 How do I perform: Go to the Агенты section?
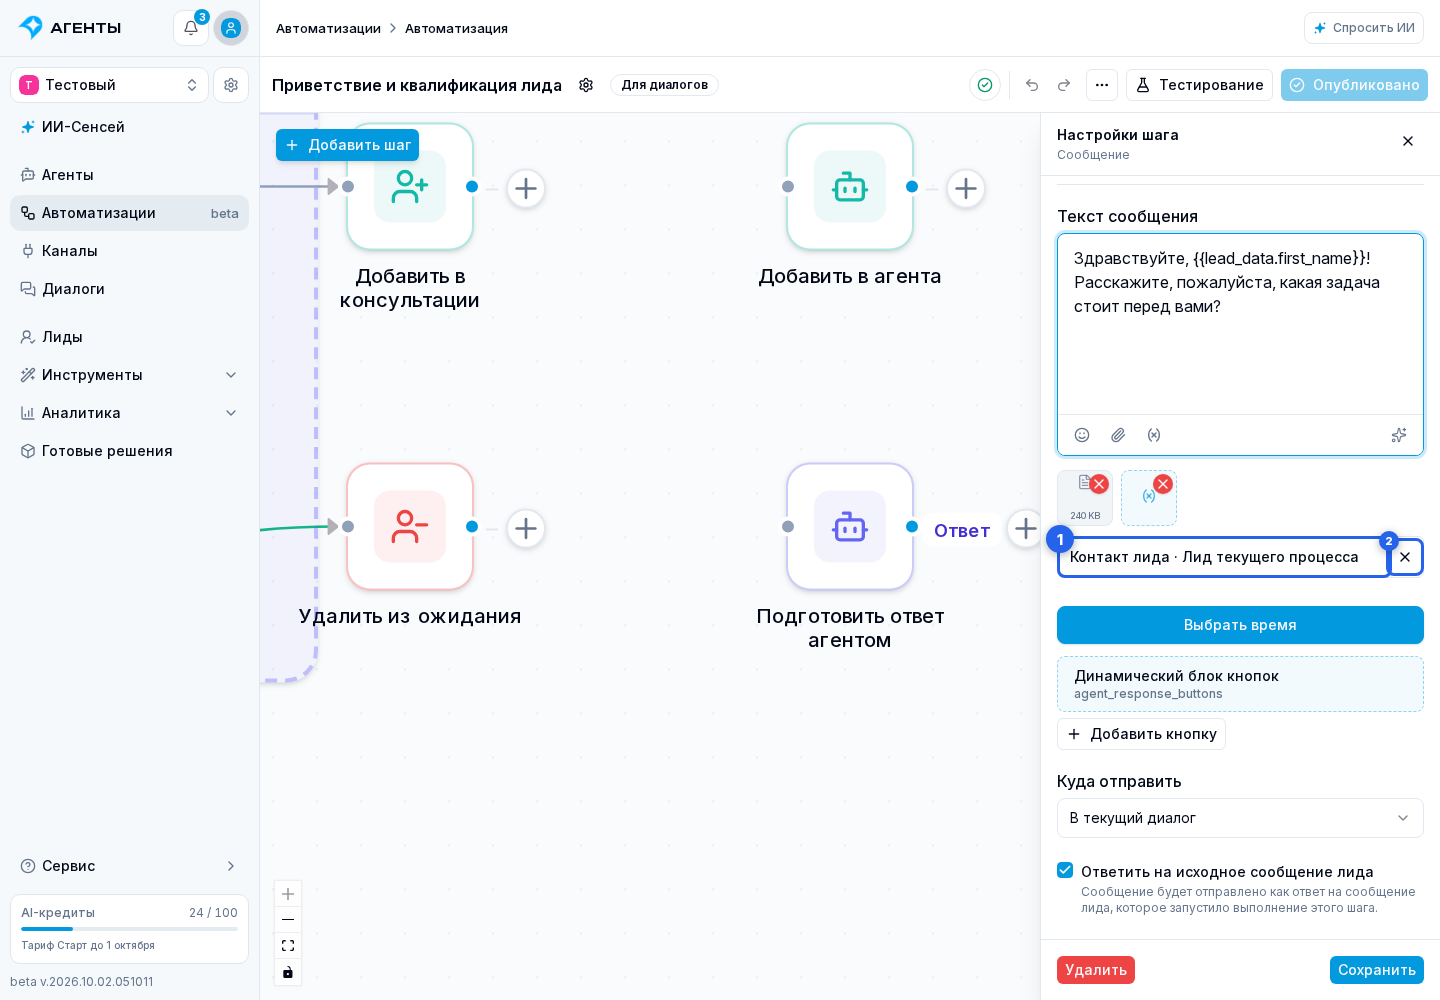pos(129,175)
